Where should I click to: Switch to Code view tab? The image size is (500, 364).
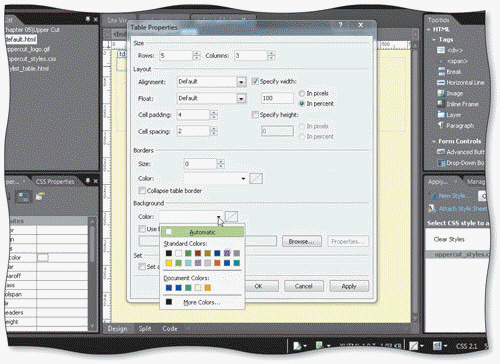pos(170,329)
